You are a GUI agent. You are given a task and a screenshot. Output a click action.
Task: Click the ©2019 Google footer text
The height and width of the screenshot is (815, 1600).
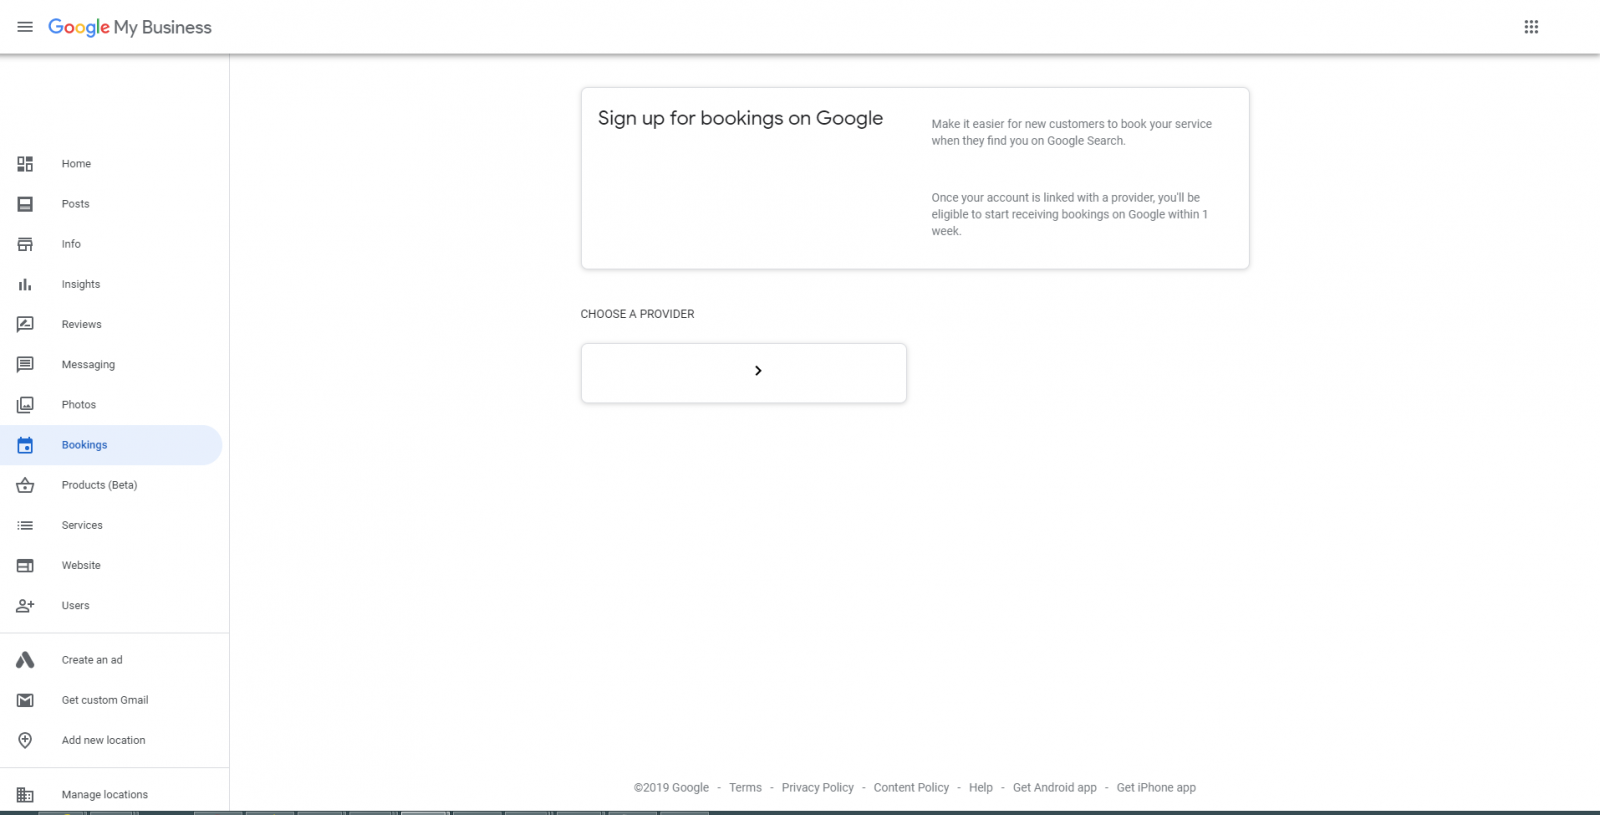671,788
